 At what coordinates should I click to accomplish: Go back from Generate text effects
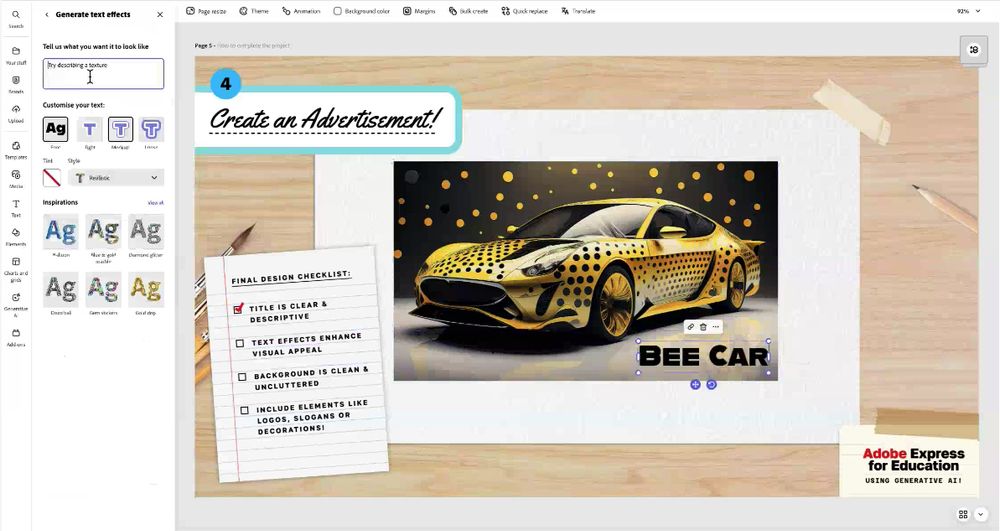click(47, 14)
